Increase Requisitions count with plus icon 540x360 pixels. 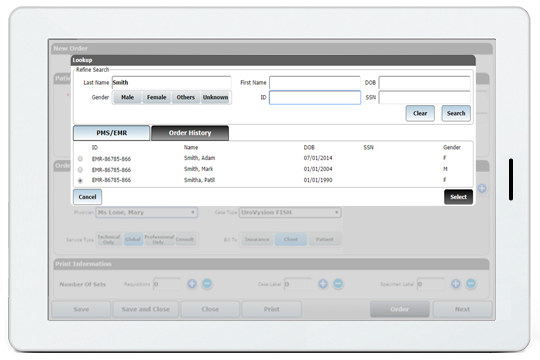tap(192, 284)
